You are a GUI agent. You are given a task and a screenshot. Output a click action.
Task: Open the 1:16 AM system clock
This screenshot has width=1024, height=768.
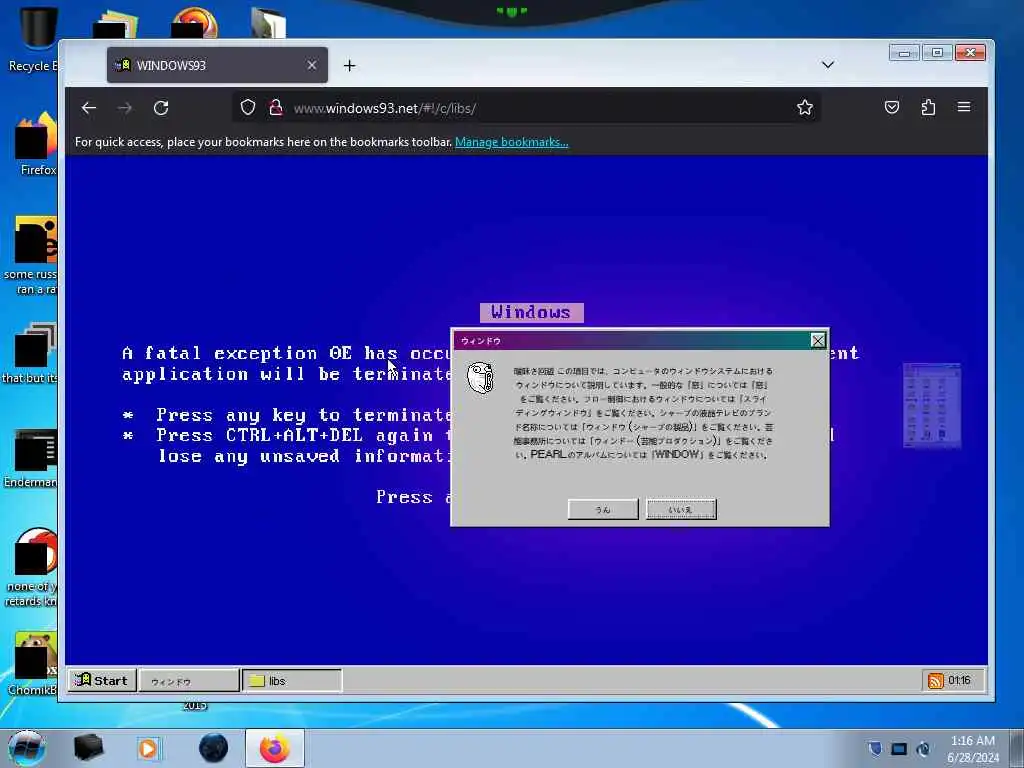(x=973, y=749)
